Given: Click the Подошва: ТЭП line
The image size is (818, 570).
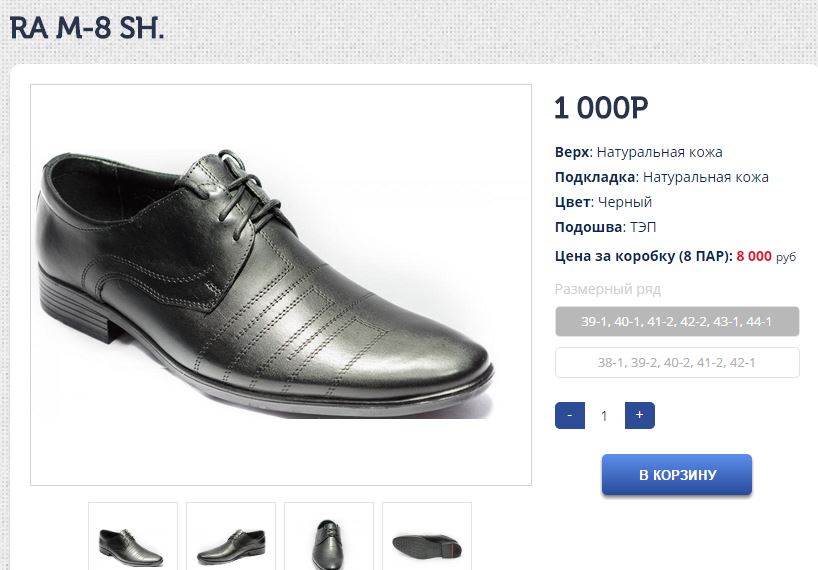Looking at the screenshot, I should (x=605, y=227).
